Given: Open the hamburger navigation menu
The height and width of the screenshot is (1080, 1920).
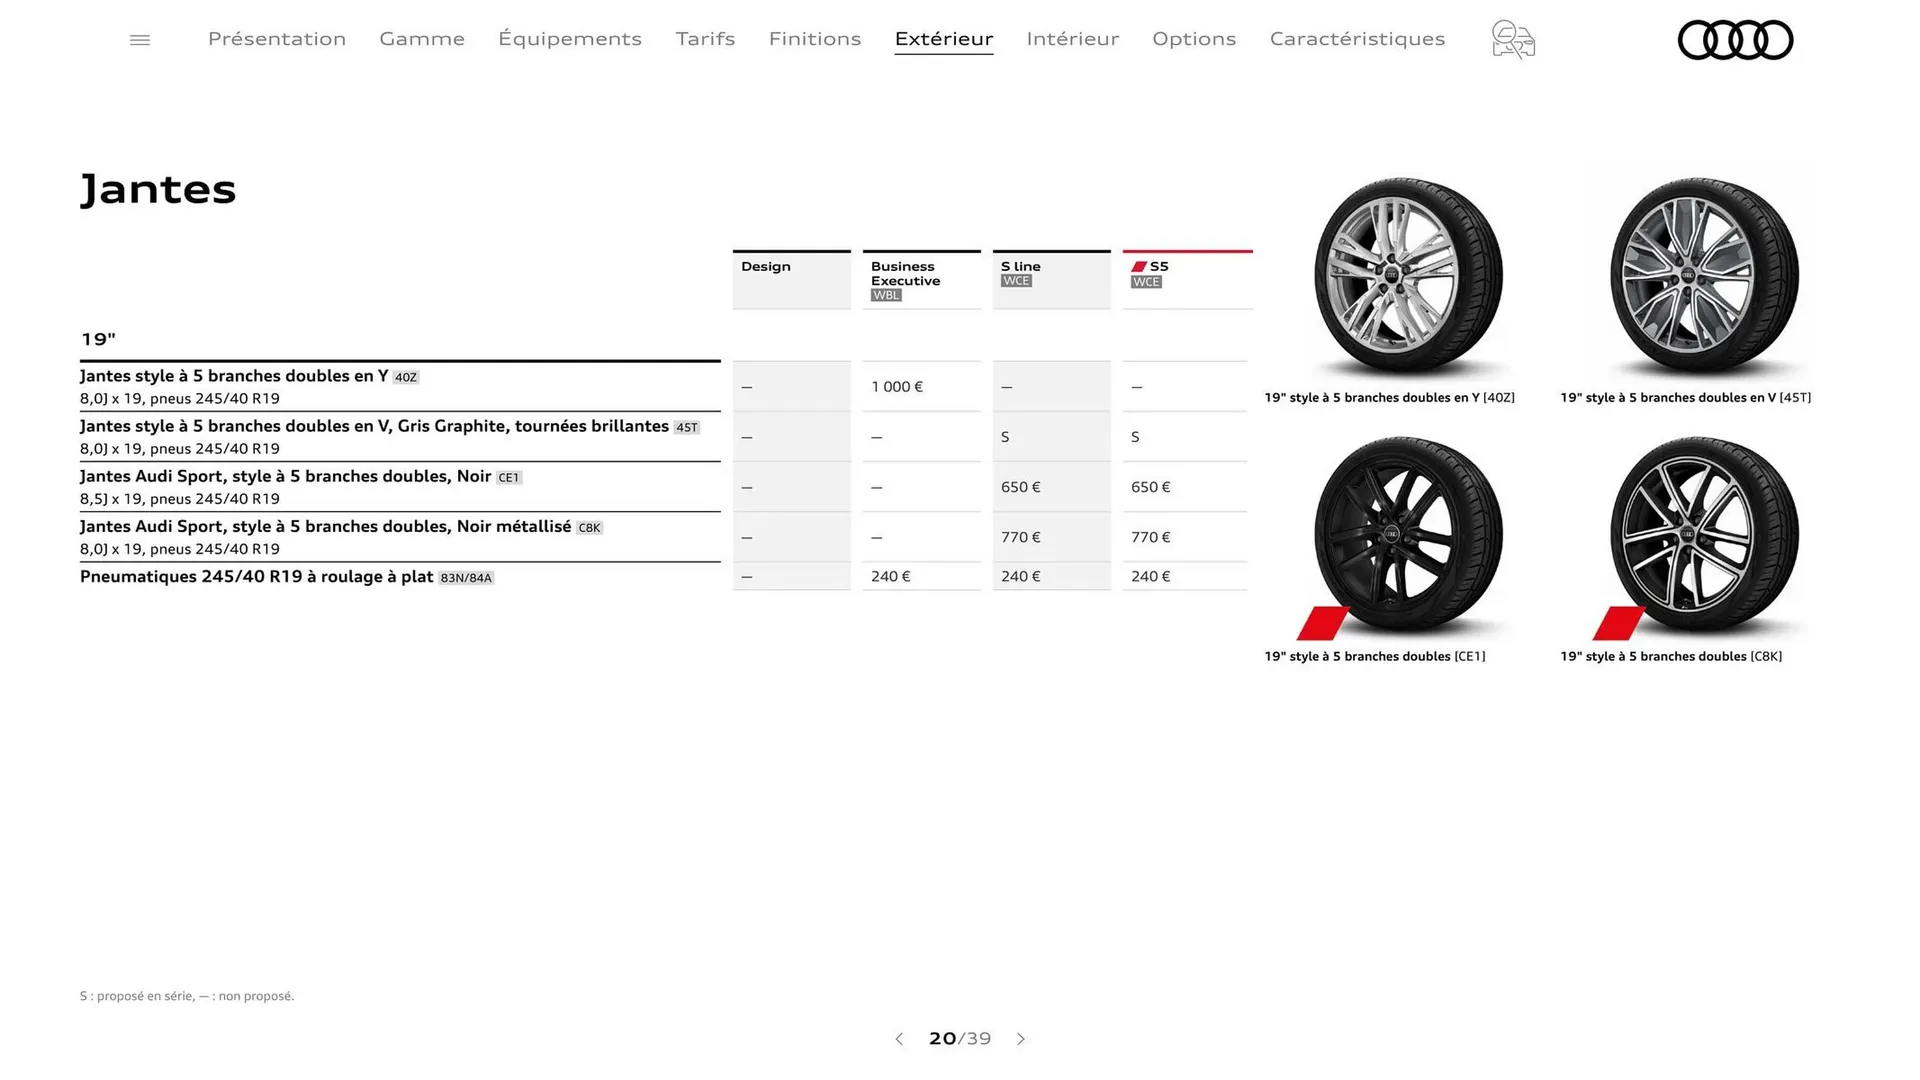Looking at the screenshot, I should (x=140, y=39).
